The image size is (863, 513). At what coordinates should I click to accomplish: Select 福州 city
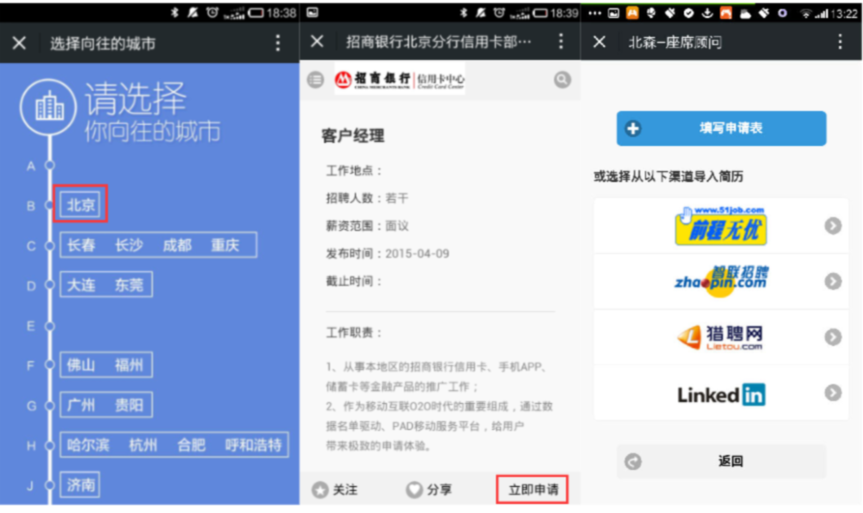coord(129,365)
